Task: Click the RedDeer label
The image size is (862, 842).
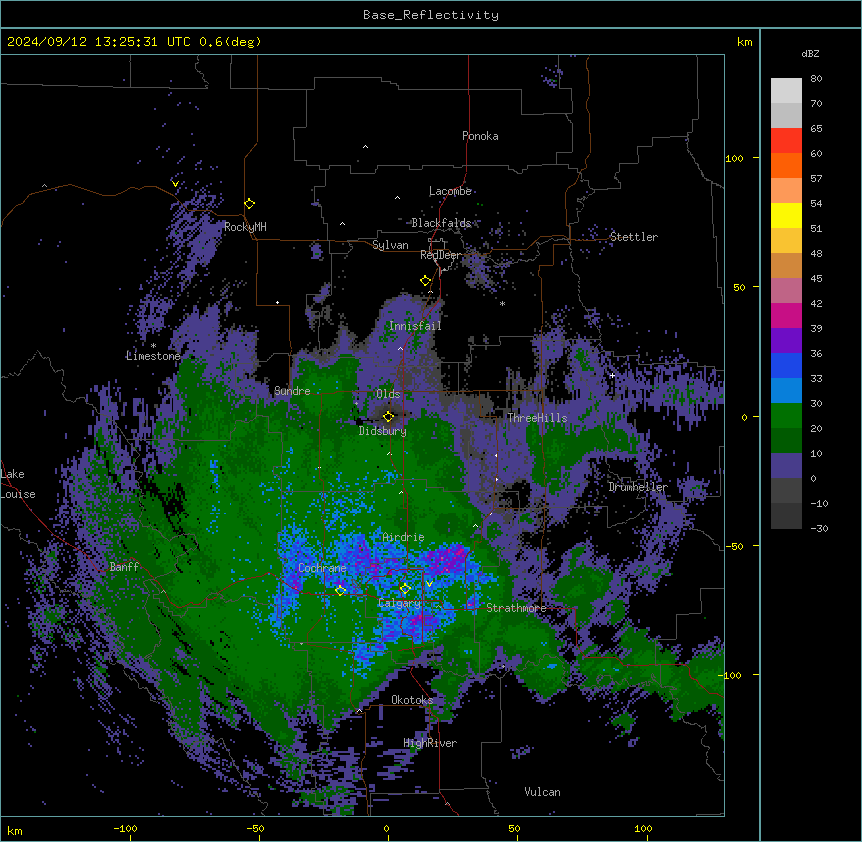Action: point(441,255)
